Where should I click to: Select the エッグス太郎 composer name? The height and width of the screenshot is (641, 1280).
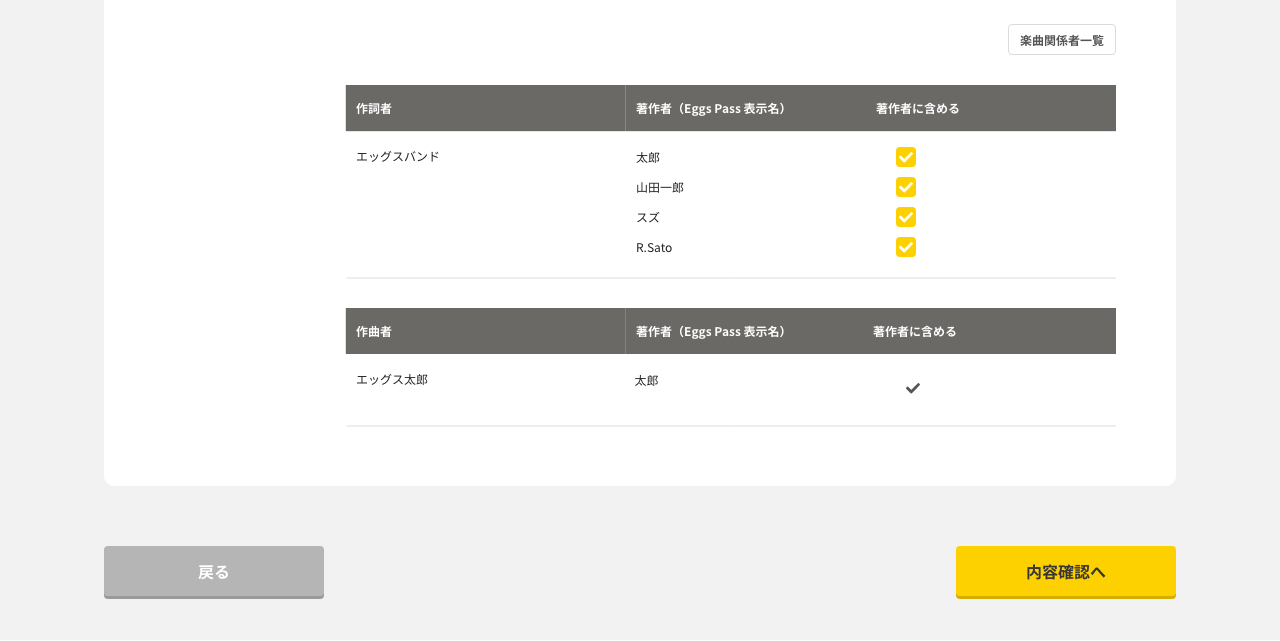(392, 380)
